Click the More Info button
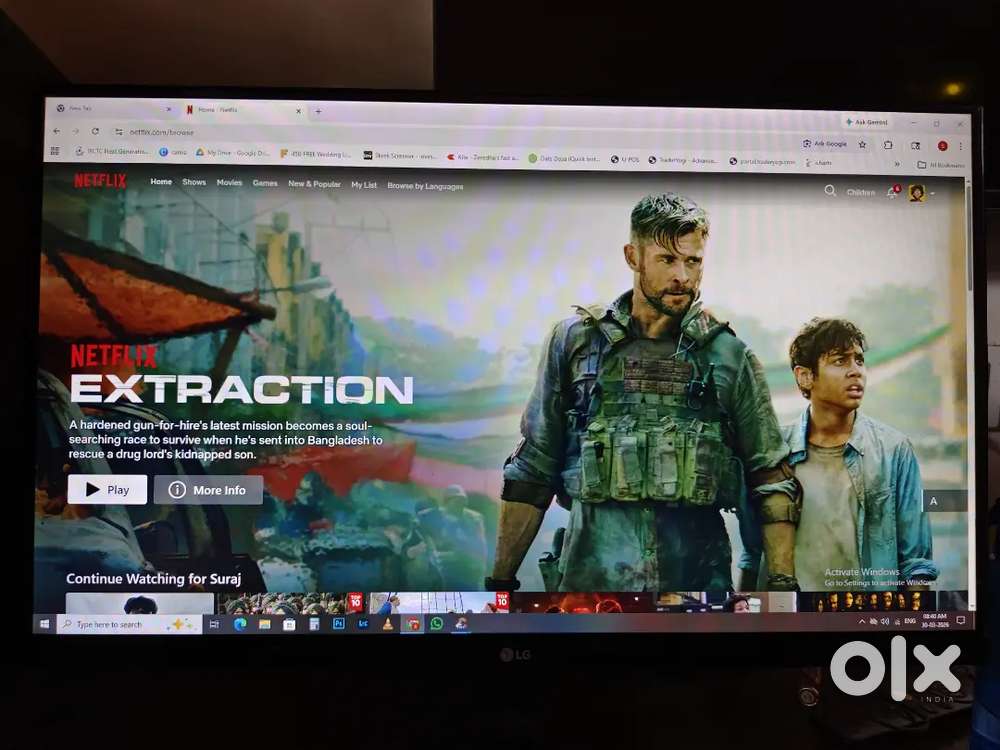The width and height of the screenshot is (1000, 750). point(208,490)
